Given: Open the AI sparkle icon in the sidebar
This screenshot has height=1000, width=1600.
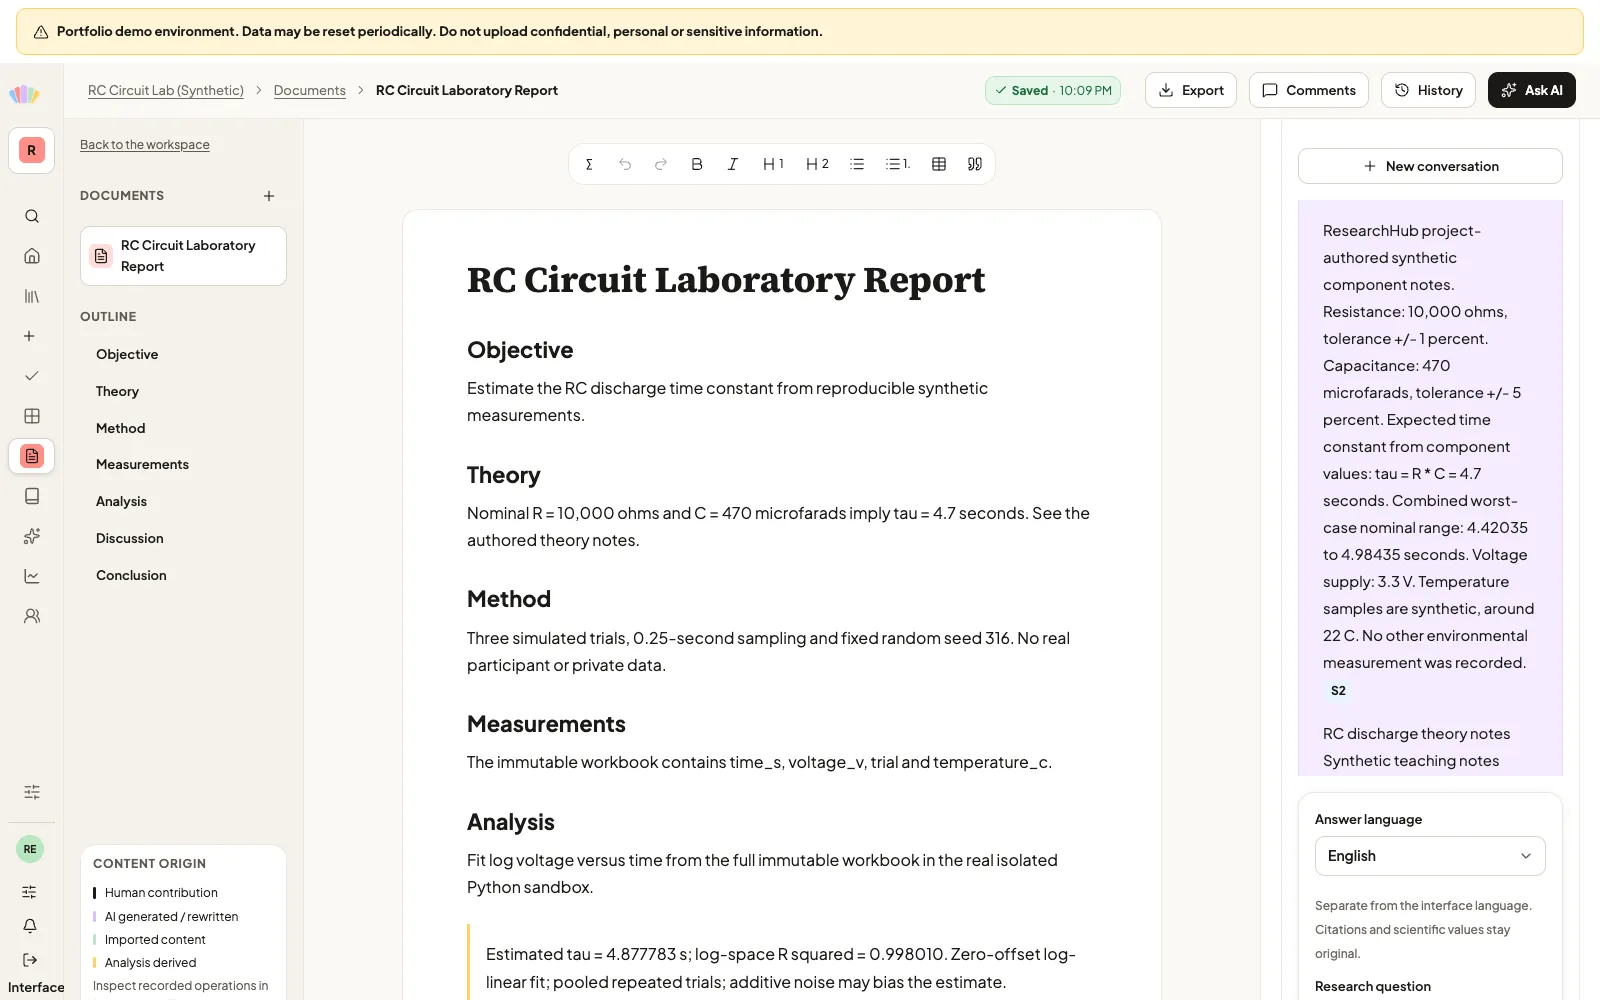Looking at the screenshot, I should tap(32, 536).
